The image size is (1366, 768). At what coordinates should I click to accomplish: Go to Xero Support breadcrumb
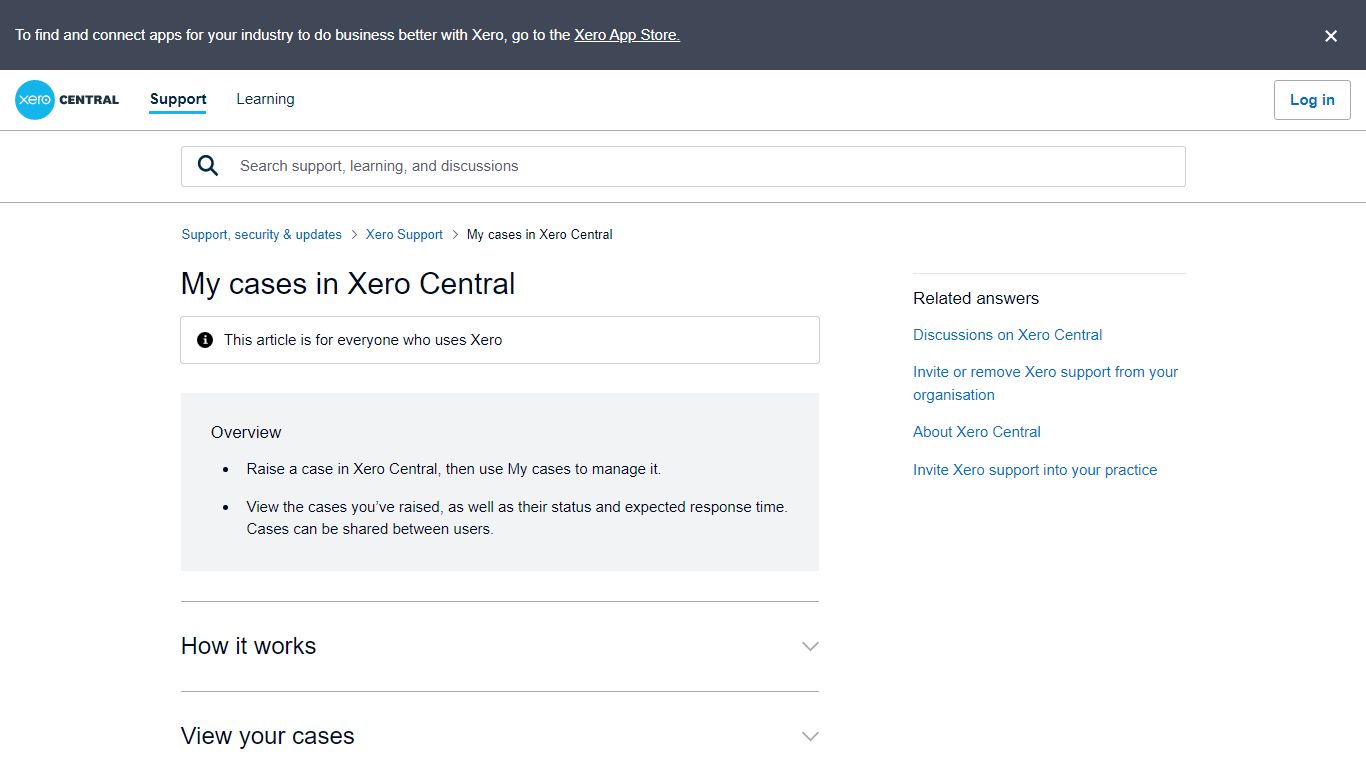404,234
